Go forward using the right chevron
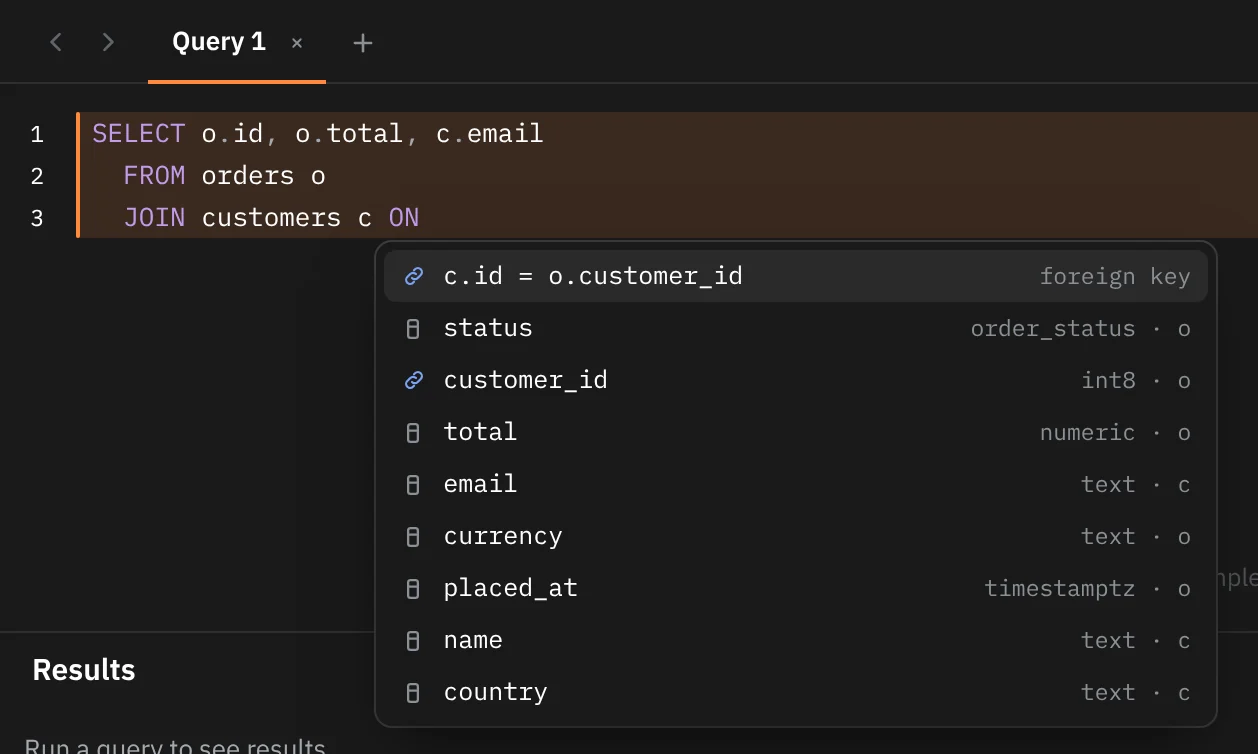 [x=108, y=42]
